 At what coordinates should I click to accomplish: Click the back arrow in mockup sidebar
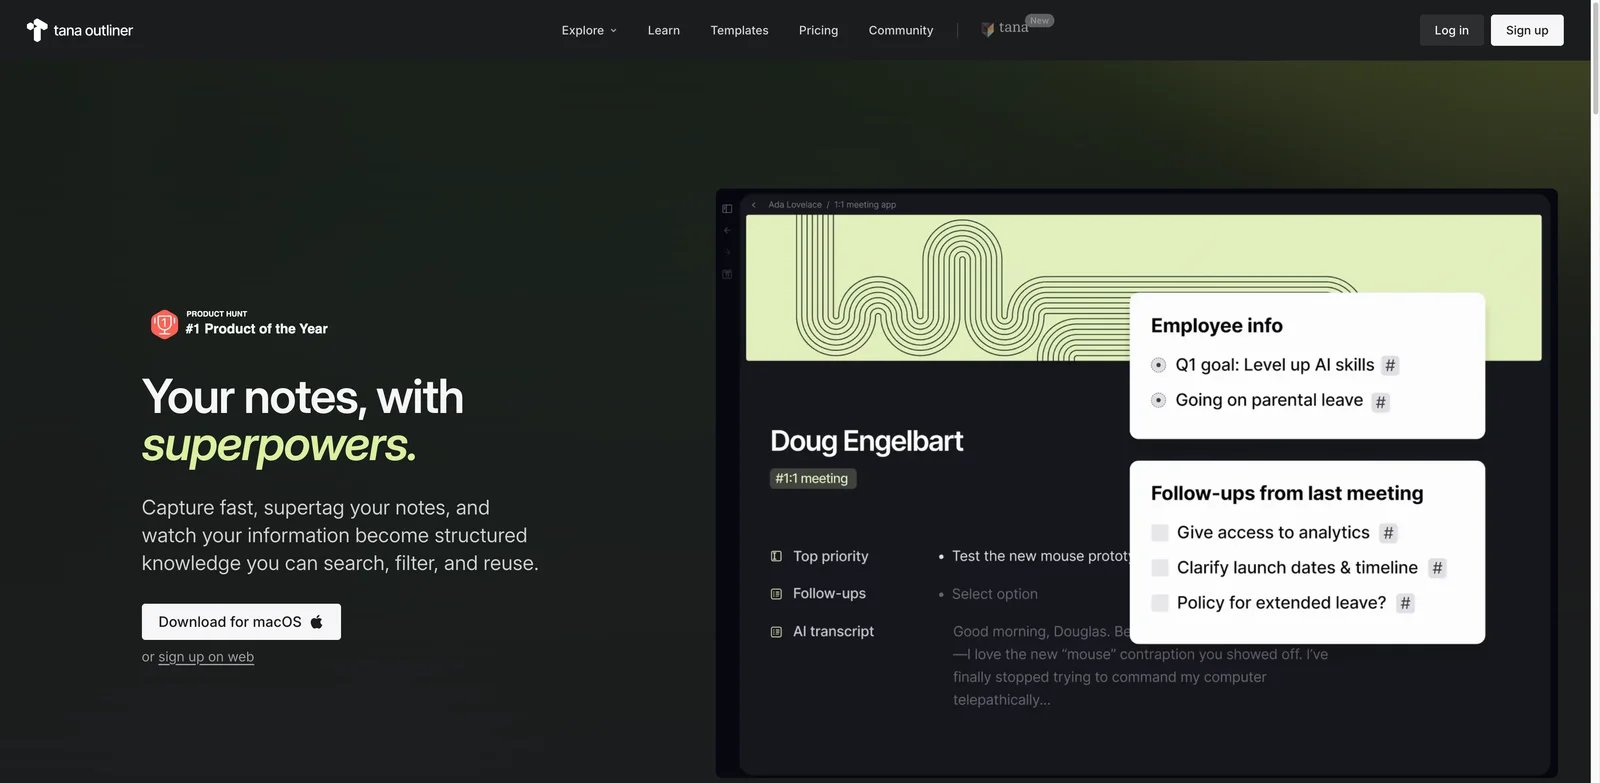[727, 230]
